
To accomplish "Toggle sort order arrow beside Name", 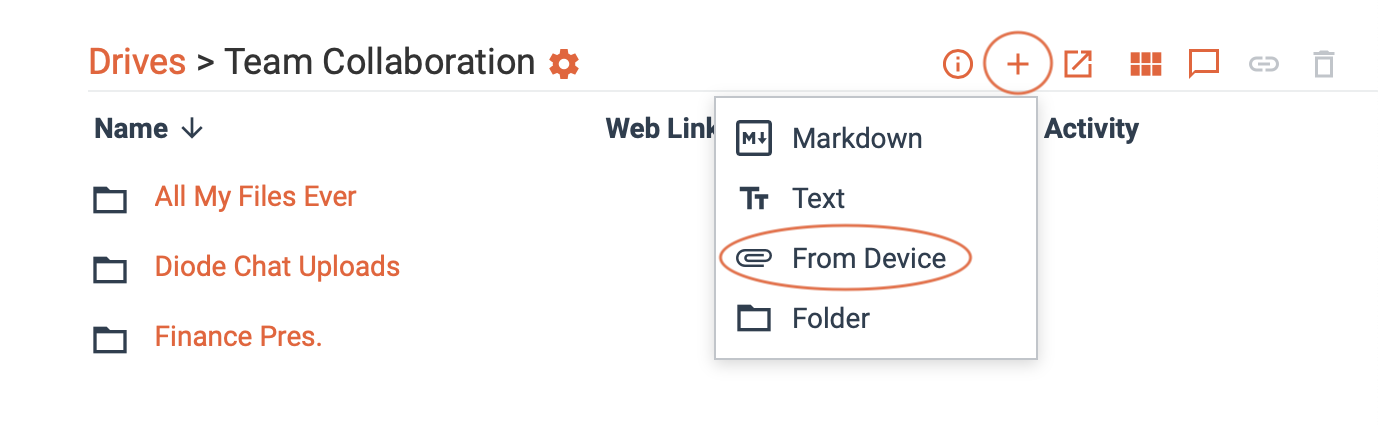I will click(192, 129).
